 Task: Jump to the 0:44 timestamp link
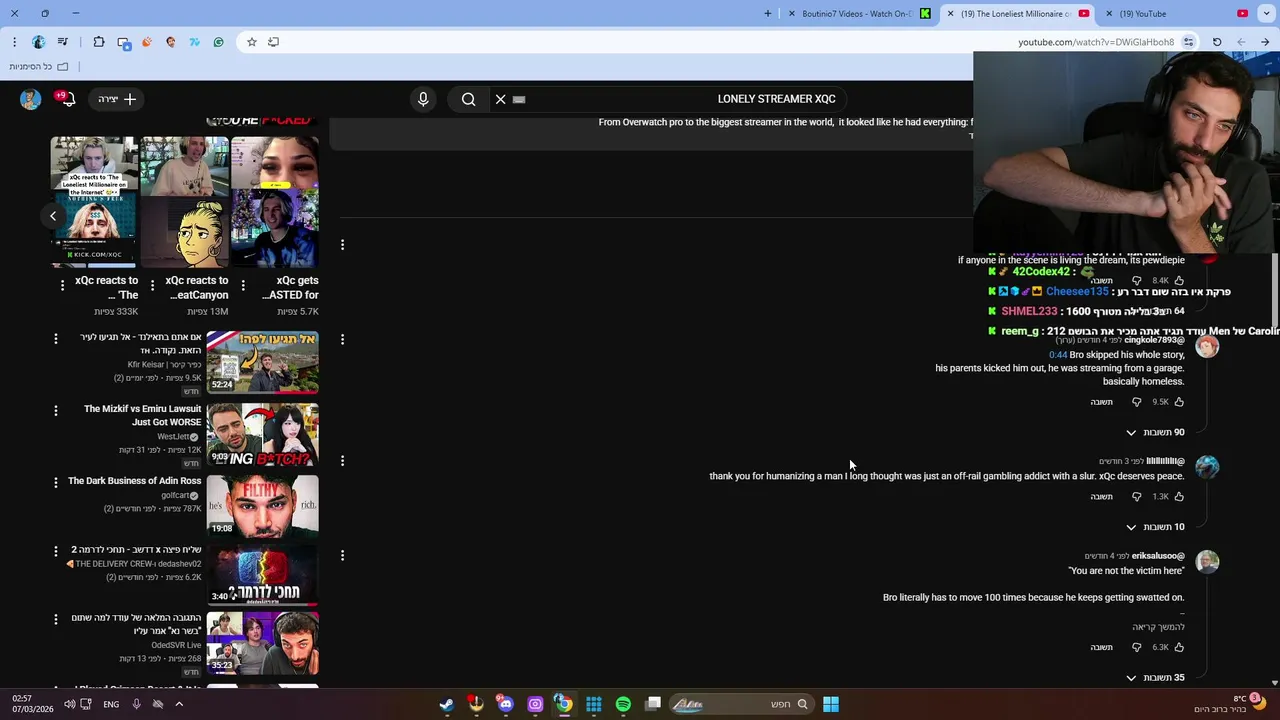(x=1058, y=355)
